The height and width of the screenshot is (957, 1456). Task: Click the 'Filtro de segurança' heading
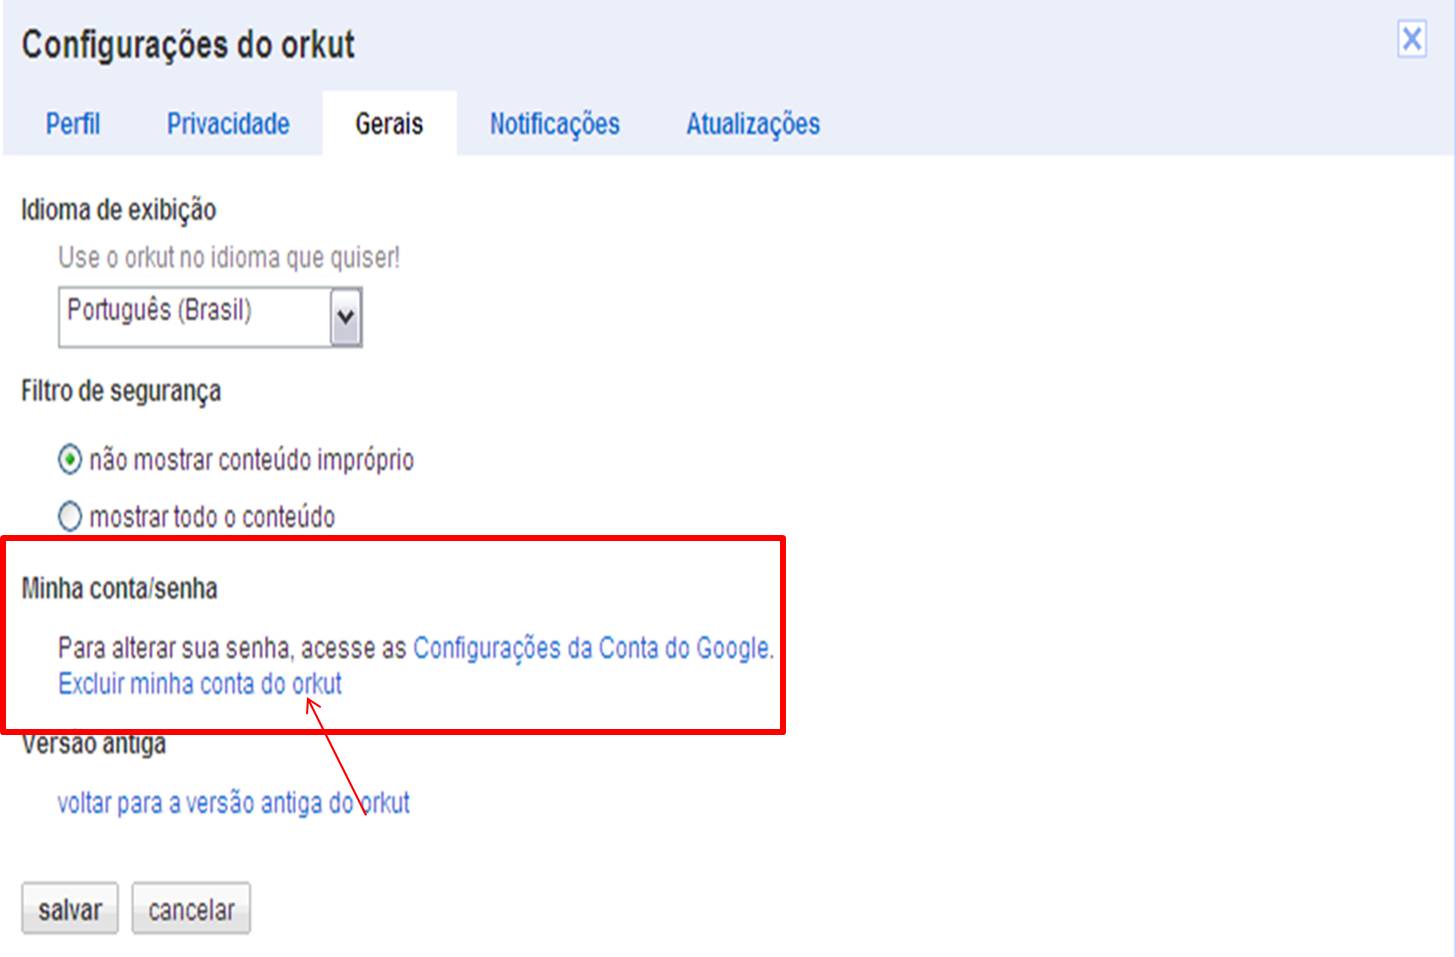click(x=121, y=391)
